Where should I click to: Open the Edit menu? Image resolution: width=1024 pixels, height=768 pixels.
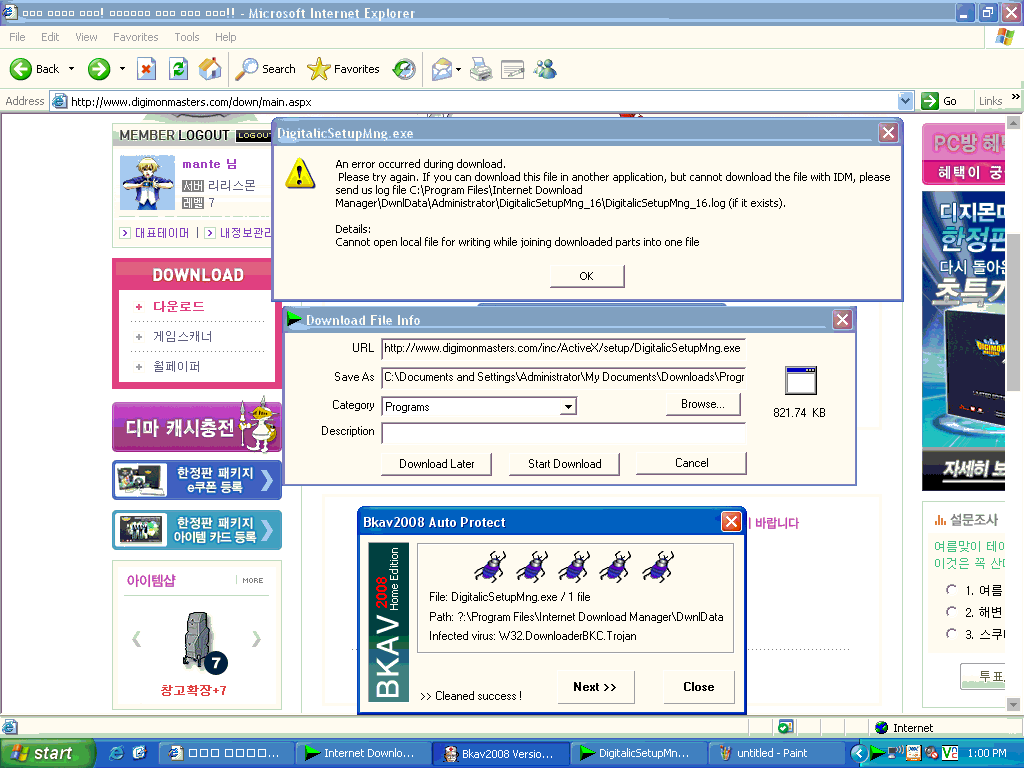50,37
